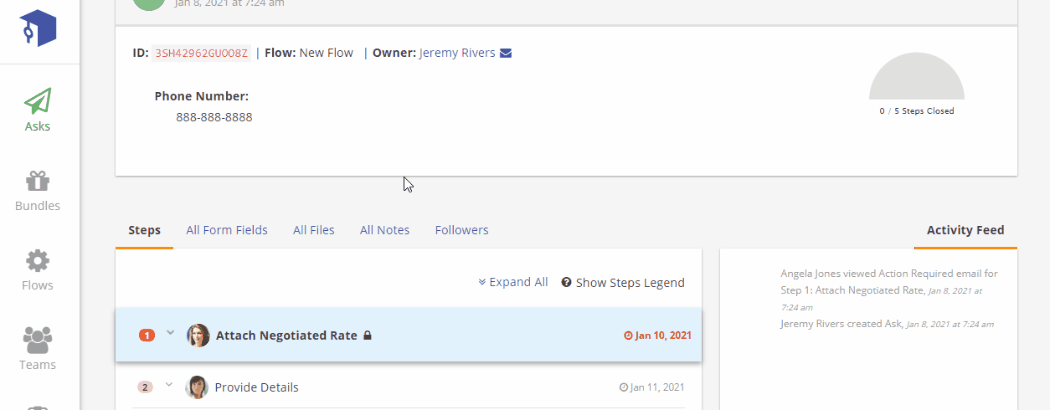Click avatar on Provide Details step
Viewport: 1050px width, 410px height.
coord(197,387)
